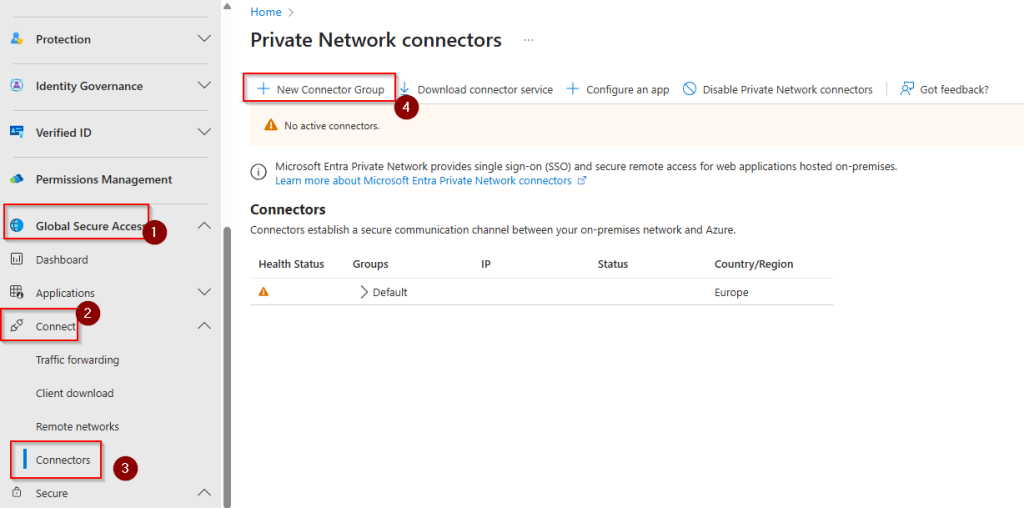
Task: Click the Applications grid icon
Action: click(x=16, y=293)
